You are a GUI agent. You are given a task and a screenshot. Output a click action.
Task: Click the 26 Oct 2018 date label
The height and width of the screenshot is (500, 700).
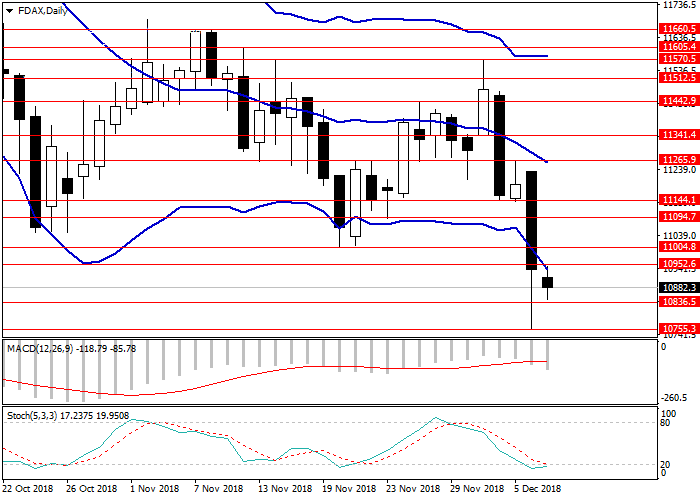pos(92,488)
